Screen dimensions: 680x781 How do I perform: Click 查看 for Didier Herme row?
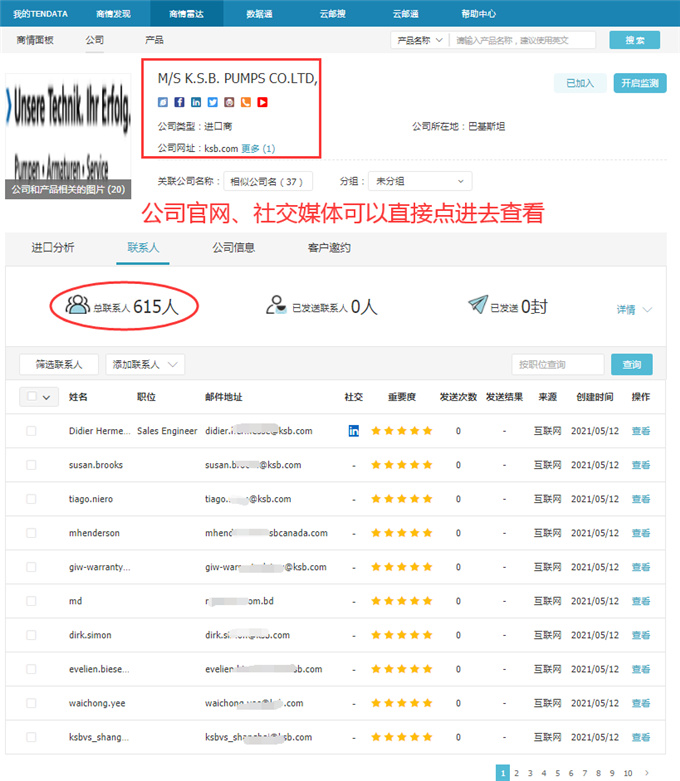pyautogui.click(x=641, y=431)
